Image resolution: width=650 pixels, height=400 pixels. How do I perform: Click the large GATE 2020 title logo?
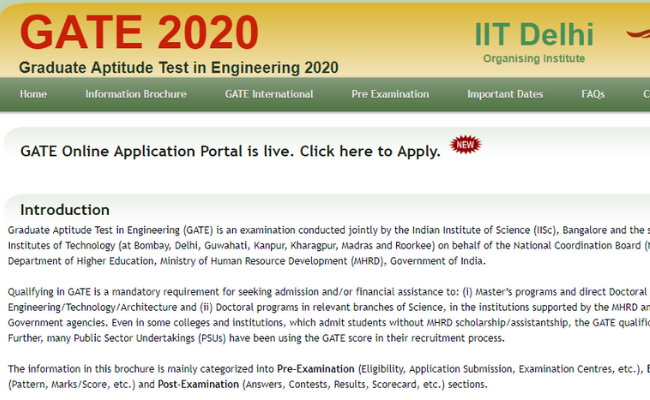click(x=139, y=34)
